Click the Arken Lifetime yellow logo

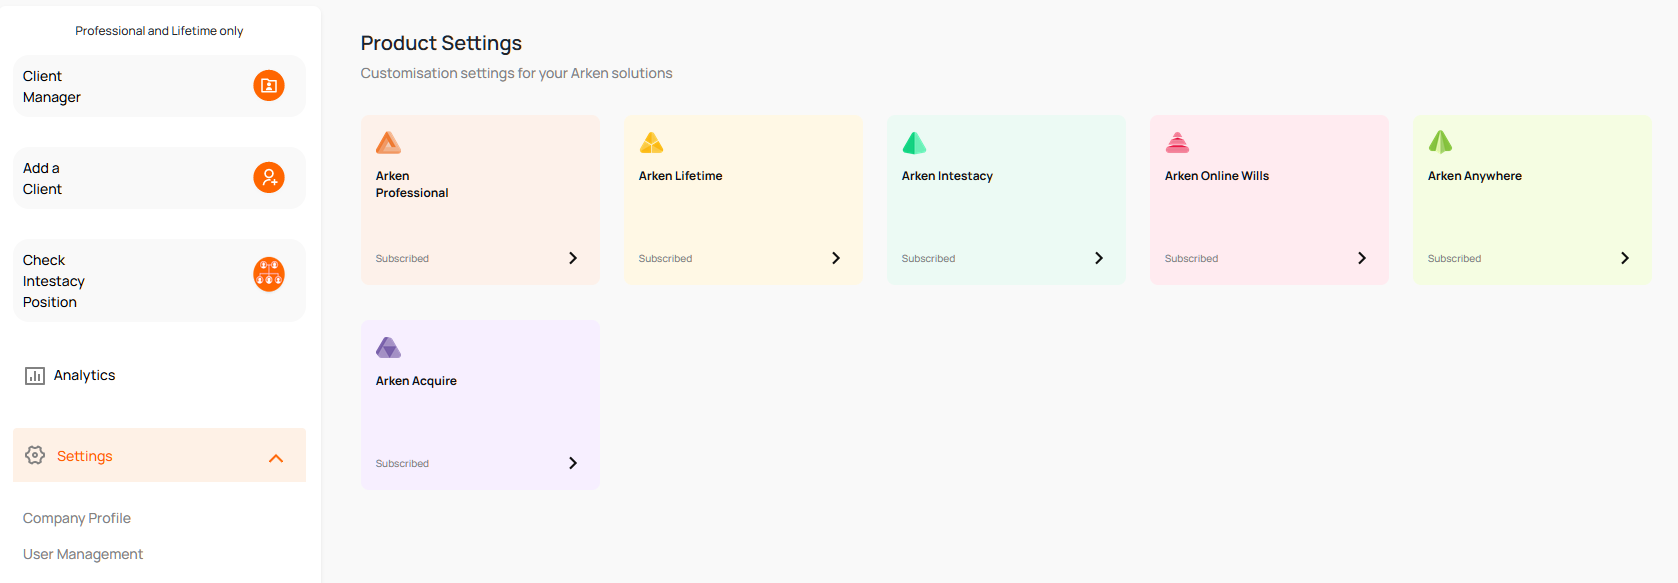coord(651,143)
